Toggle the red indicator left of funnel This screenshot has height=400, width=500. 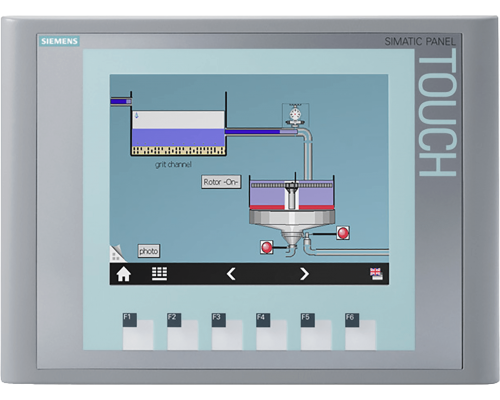266,247
